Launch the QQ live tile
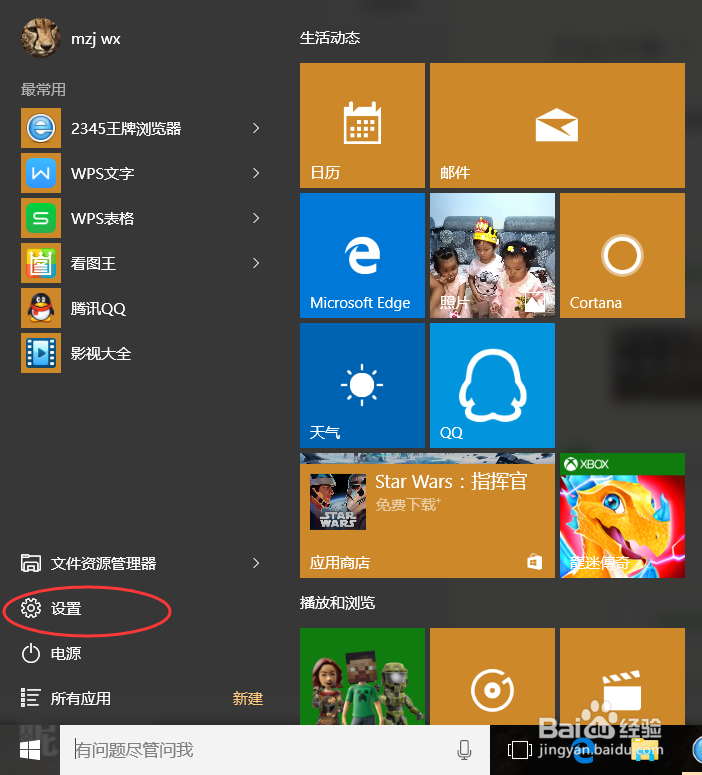The image size is (702, 775). 492,386
